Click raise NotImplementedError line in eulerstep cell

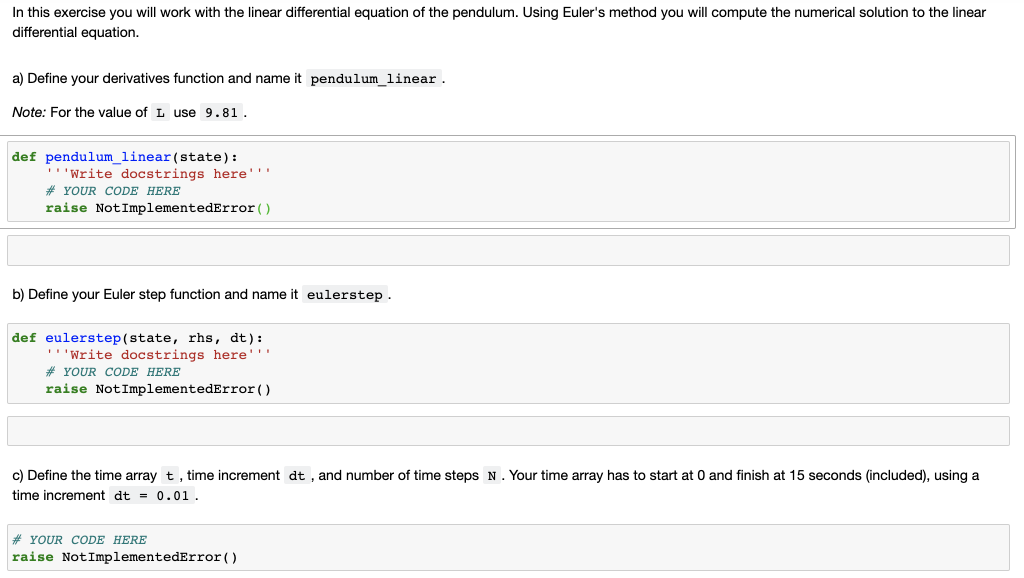(158, 389)
